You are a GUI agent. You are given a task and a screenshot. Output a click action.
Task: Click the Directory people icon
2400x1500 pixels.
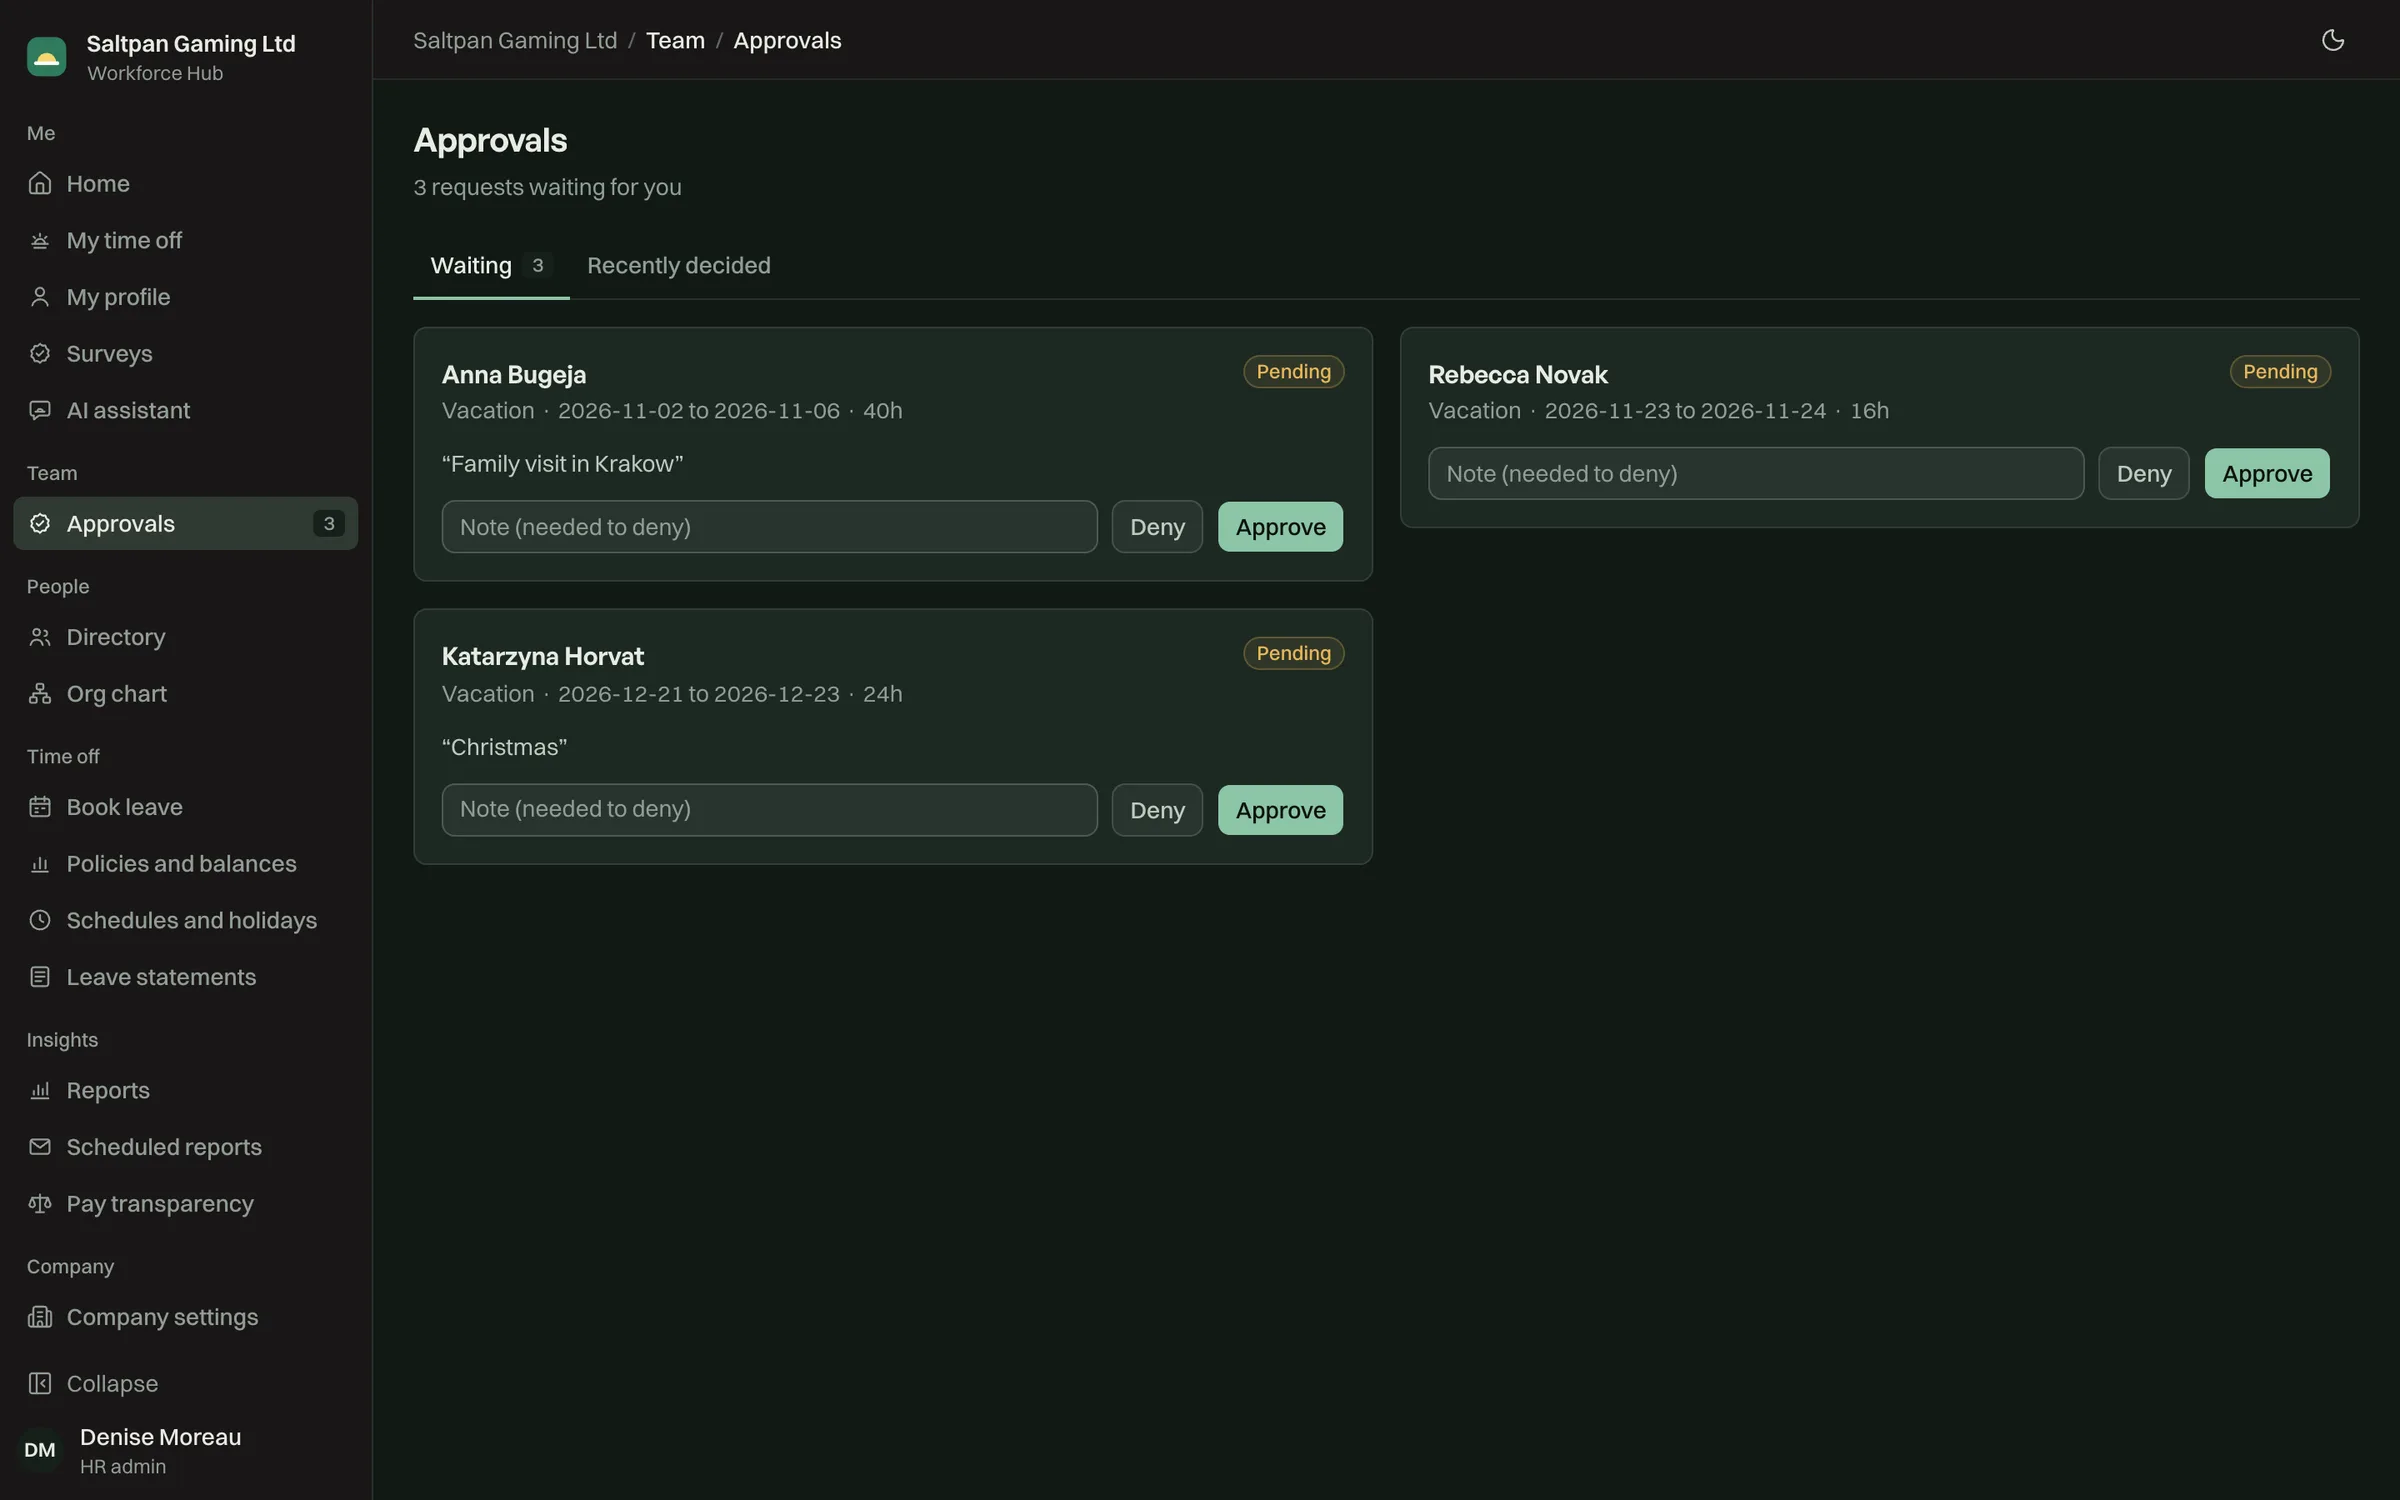[40, 637]
